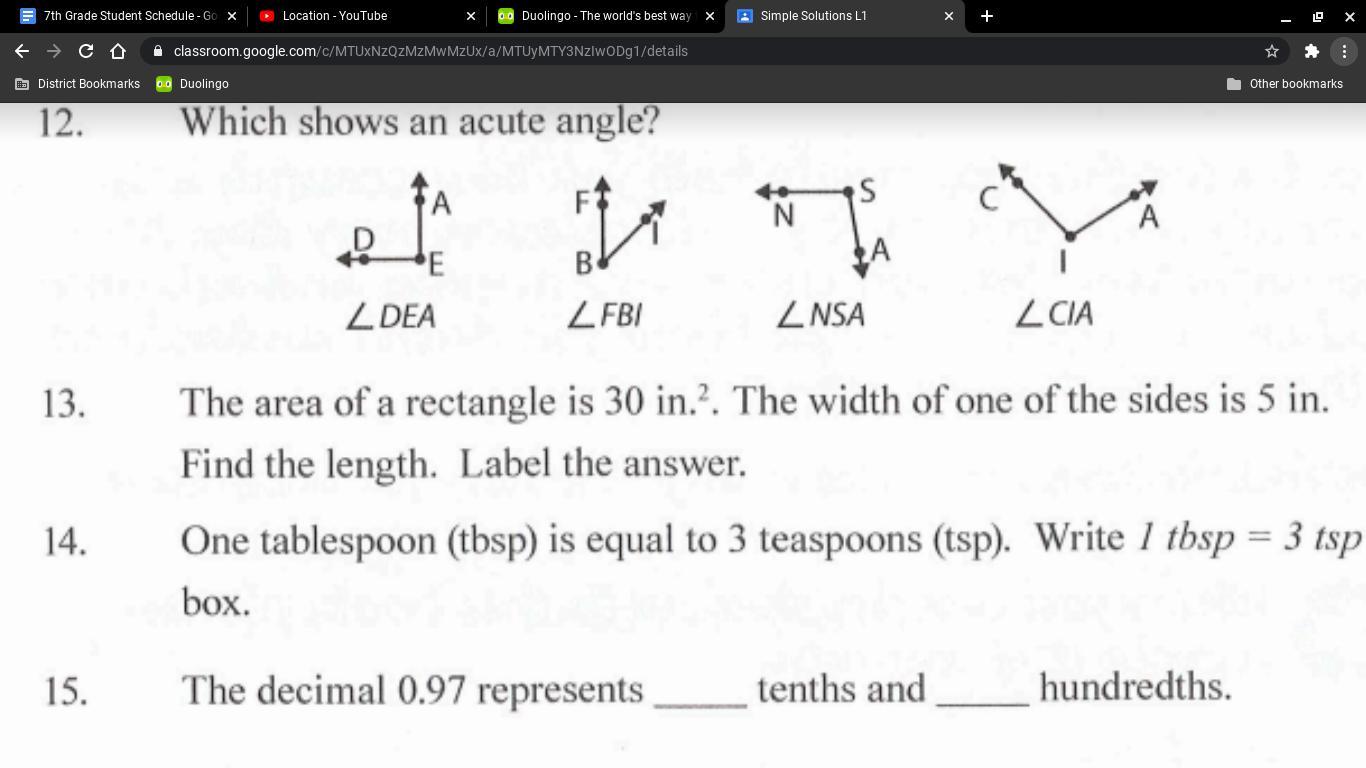Click the word 'box.' under question 14
Image resolution: width=1366 pixels, height=768 pixels.
[x=216, y=603]
